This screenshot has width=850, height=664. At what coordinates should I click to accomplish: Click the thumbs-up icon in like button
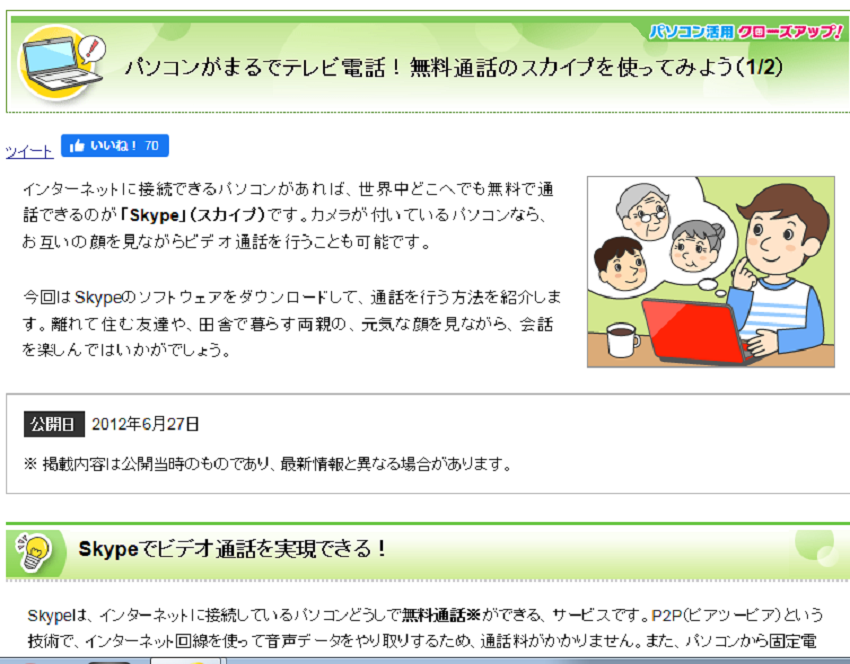[77, 146]
